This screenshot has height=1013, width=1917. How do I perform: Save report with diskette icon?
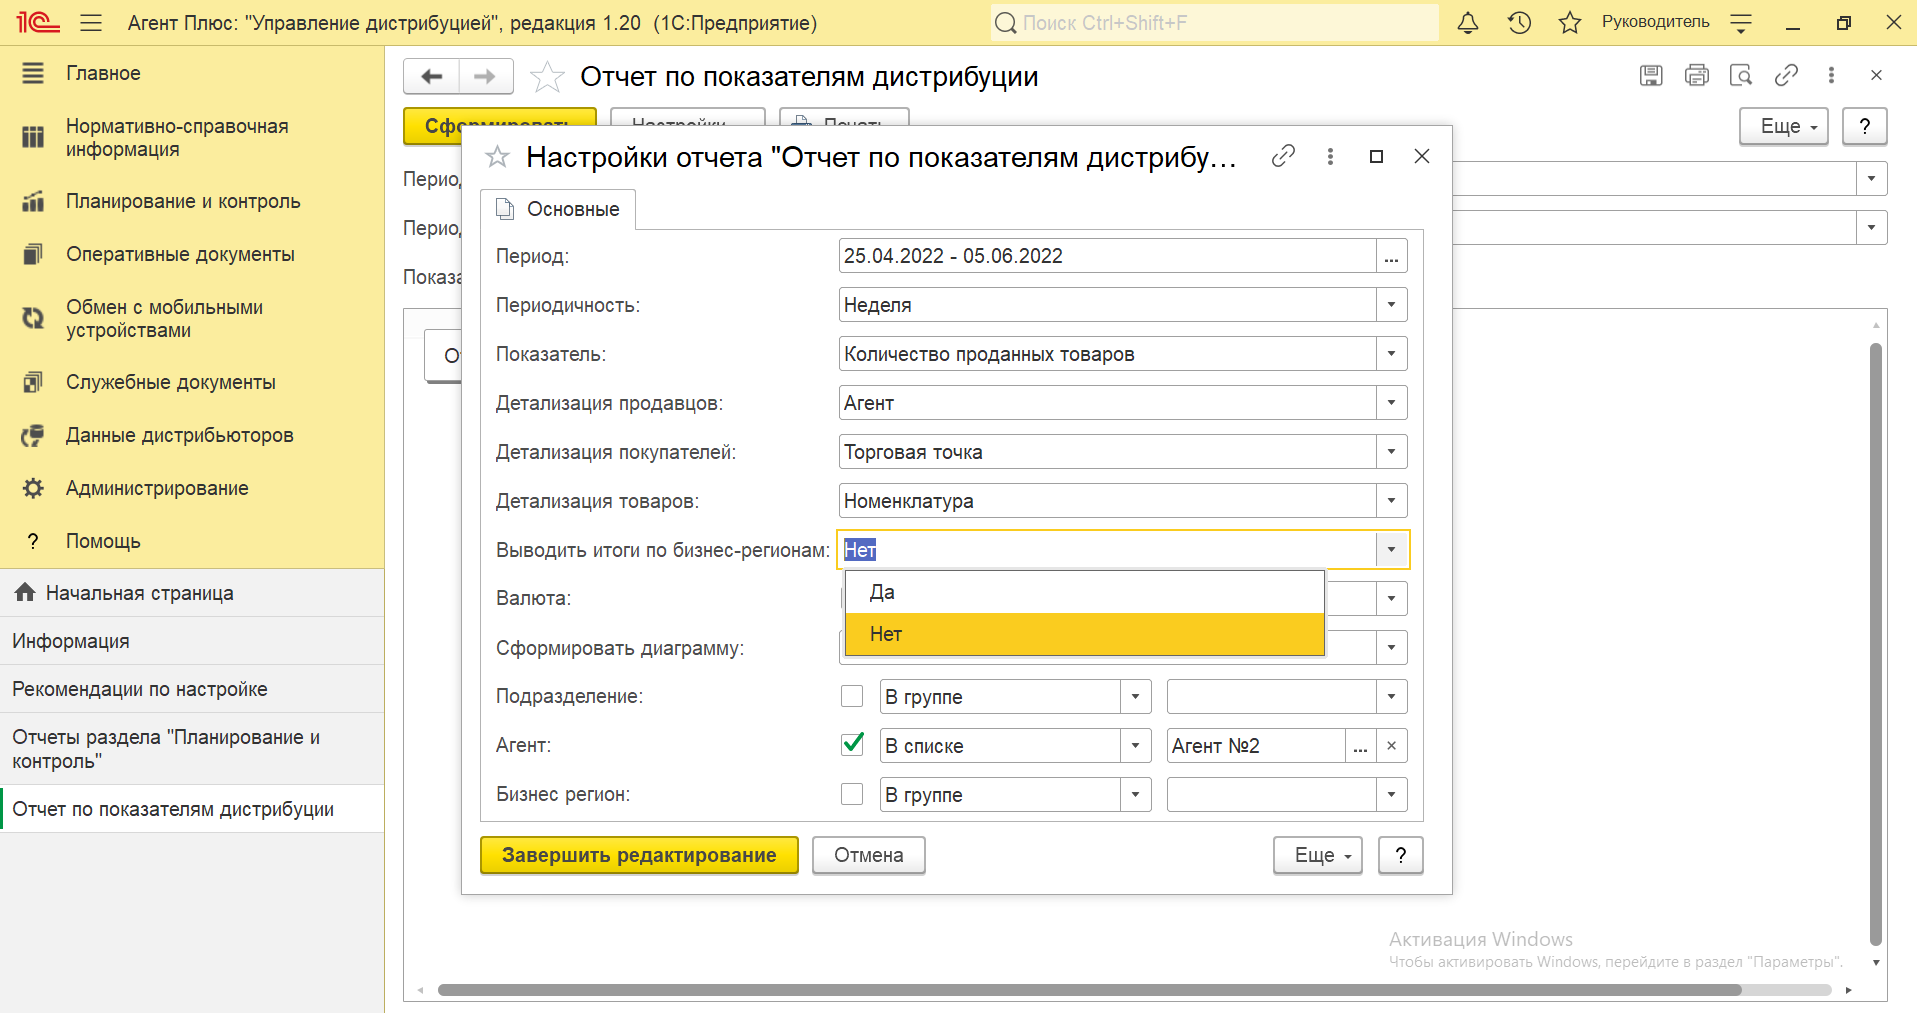pos(1651,75)
